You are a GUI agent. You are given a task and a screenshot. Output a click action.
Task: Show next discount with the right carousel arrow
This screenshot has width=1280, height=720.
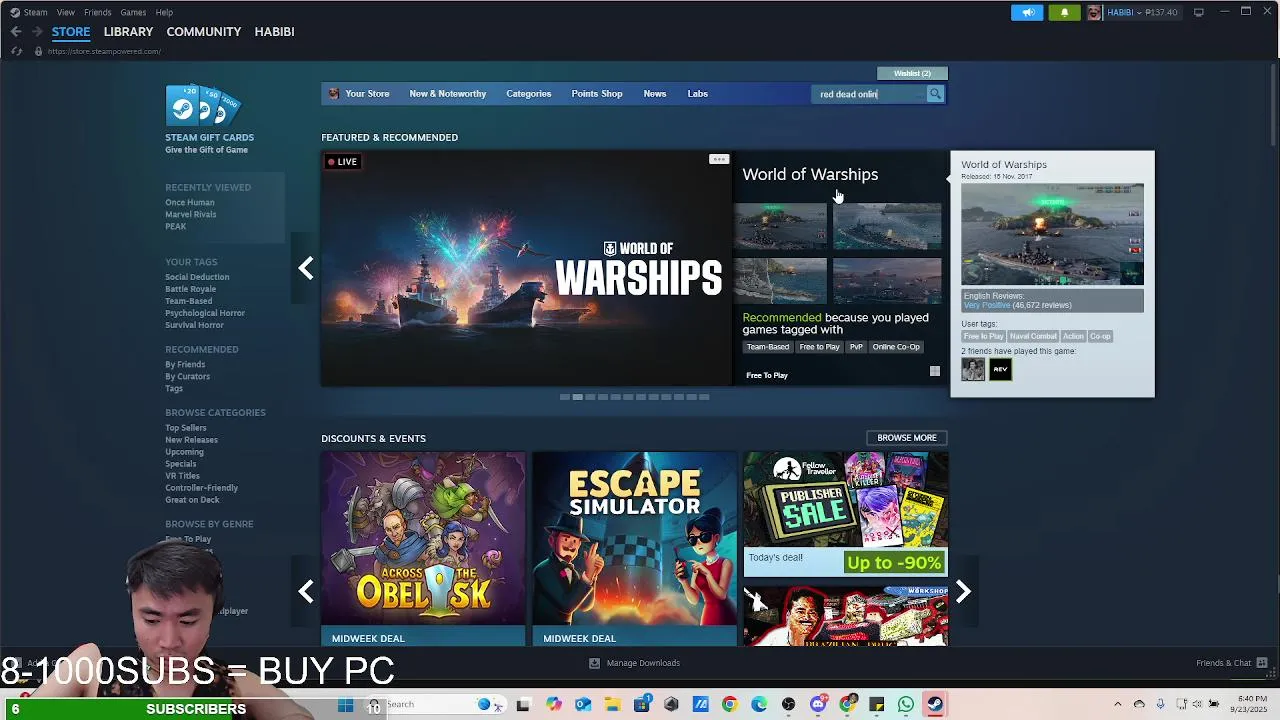(x=963, y=592)
